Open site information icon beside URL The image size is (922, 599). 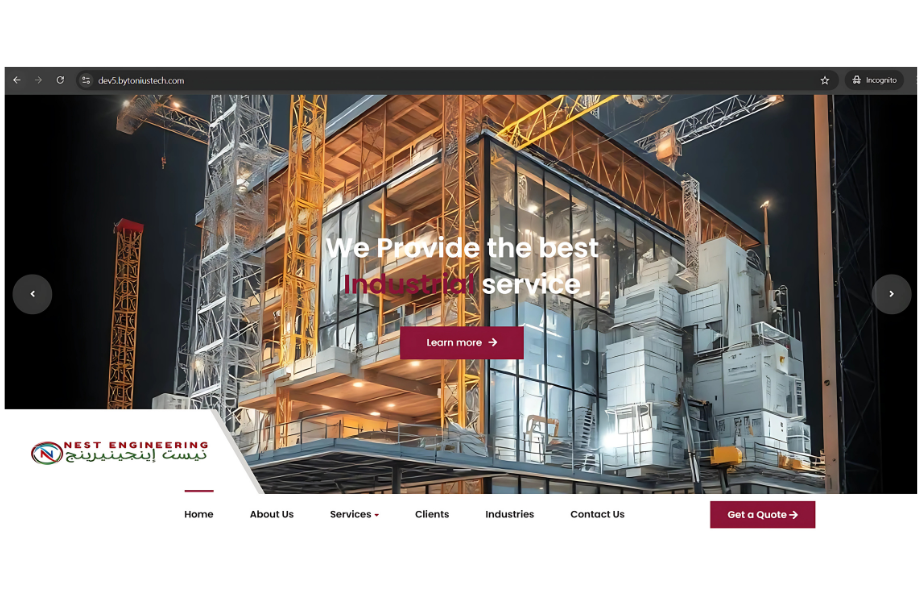tap(86, 80)
